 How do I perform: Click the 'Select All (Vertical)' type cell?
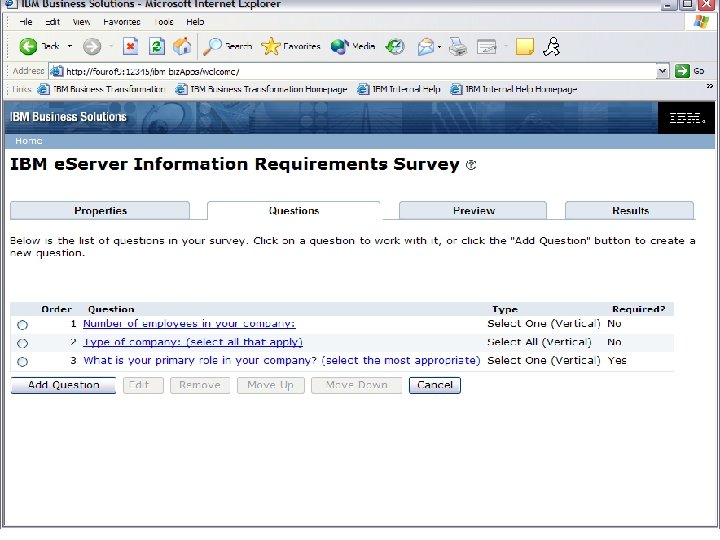539,342
